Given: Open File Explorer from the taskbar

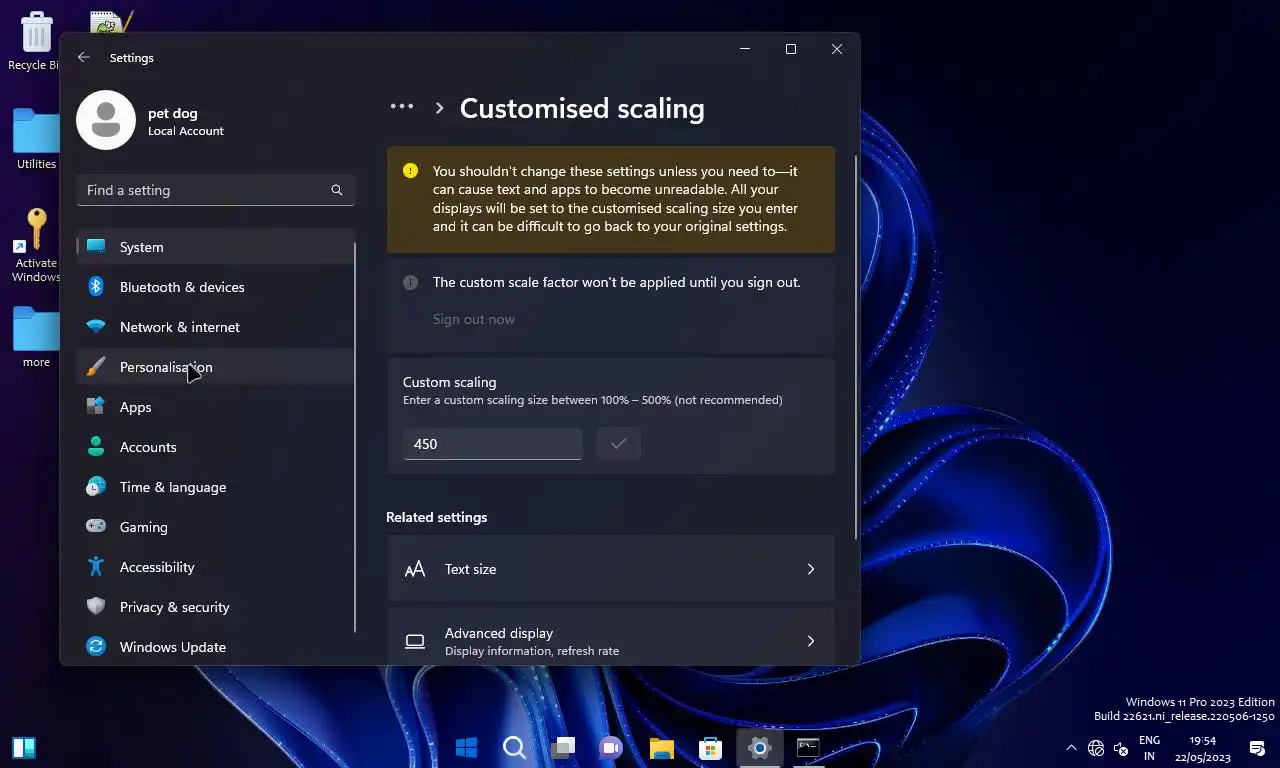Looking at the screenshot, I should 661,747.
